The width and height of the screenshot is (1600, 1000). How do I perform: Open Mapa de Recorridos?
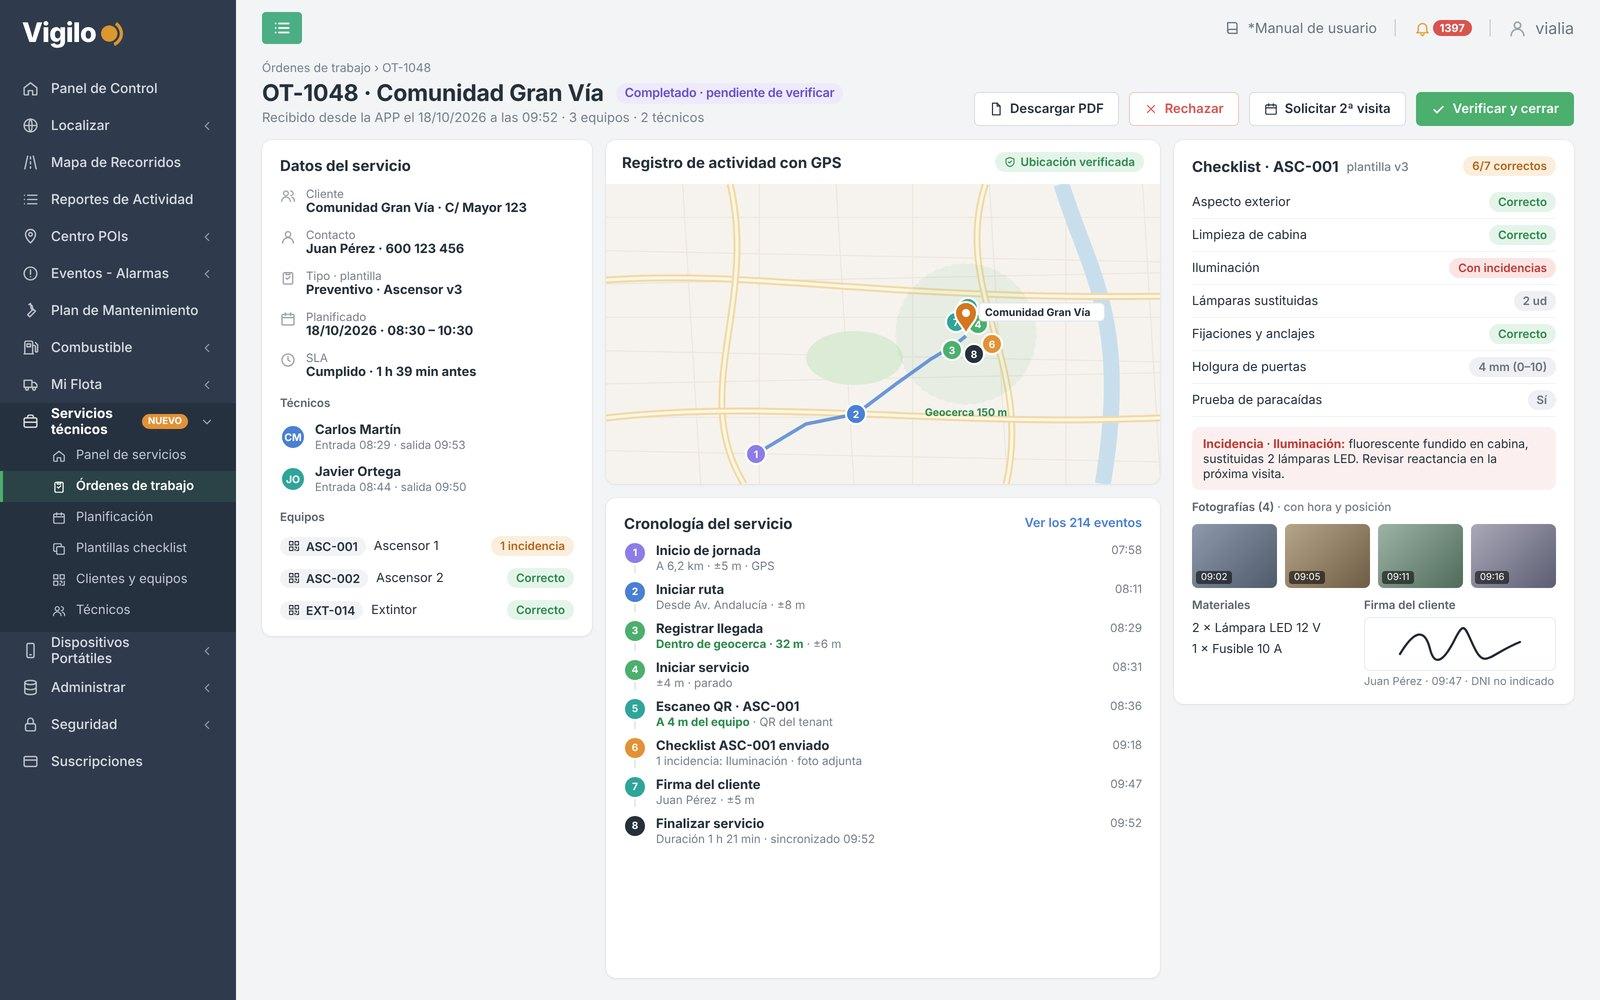pyautogui.click(x=118, y=162)
